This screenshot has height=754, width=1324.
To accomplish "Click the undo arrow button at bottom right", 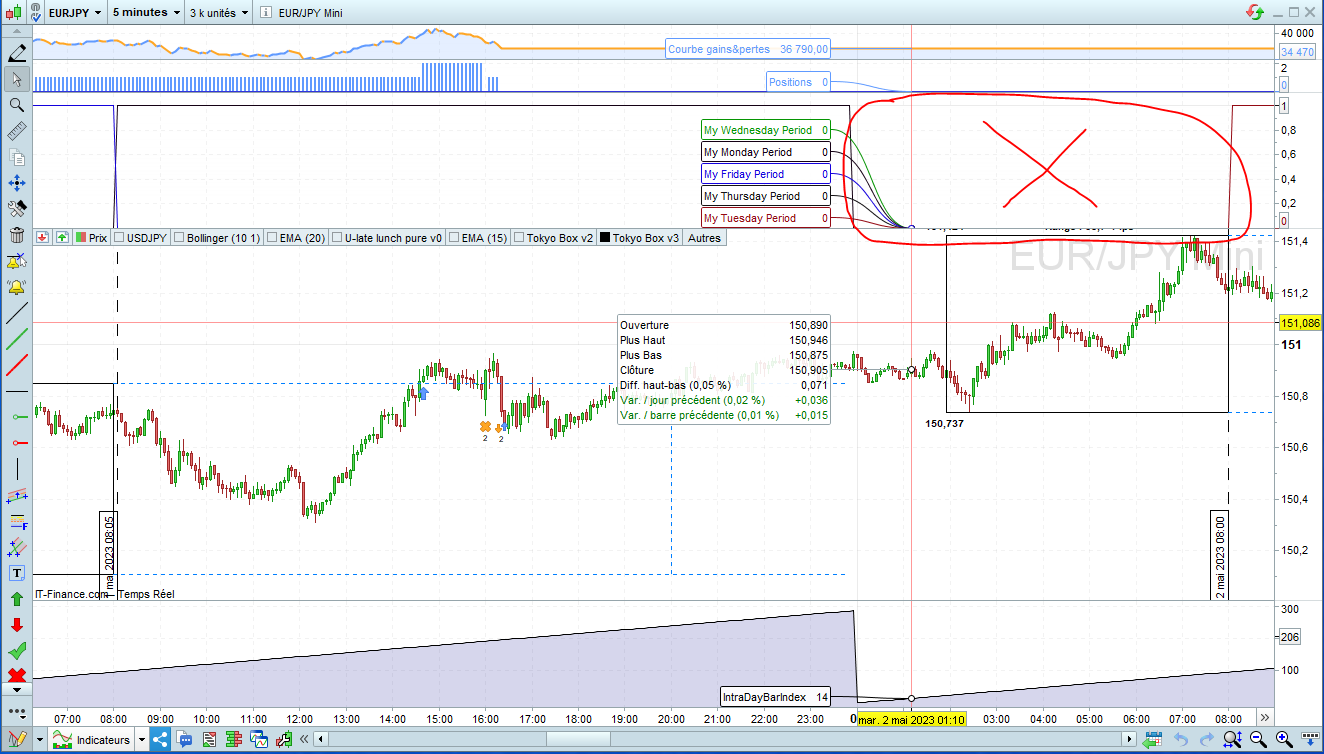I will pyautogui.click(x=1181, y=740).
